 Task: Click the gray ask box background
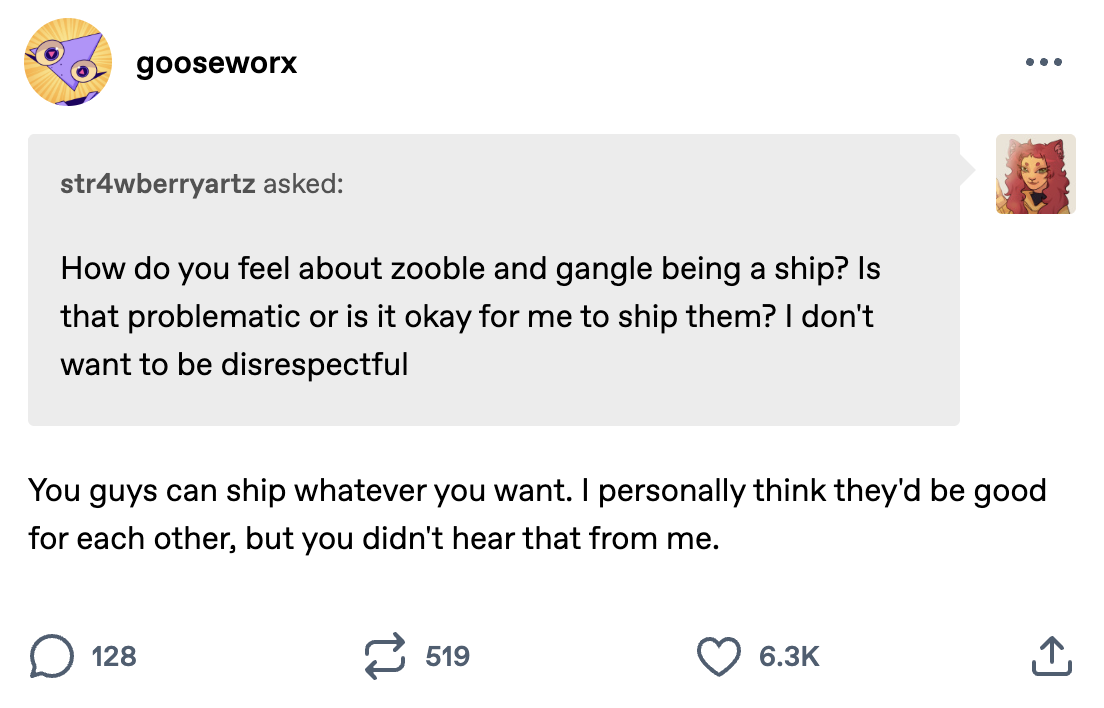pyautogui.click(x=494, y=279)
